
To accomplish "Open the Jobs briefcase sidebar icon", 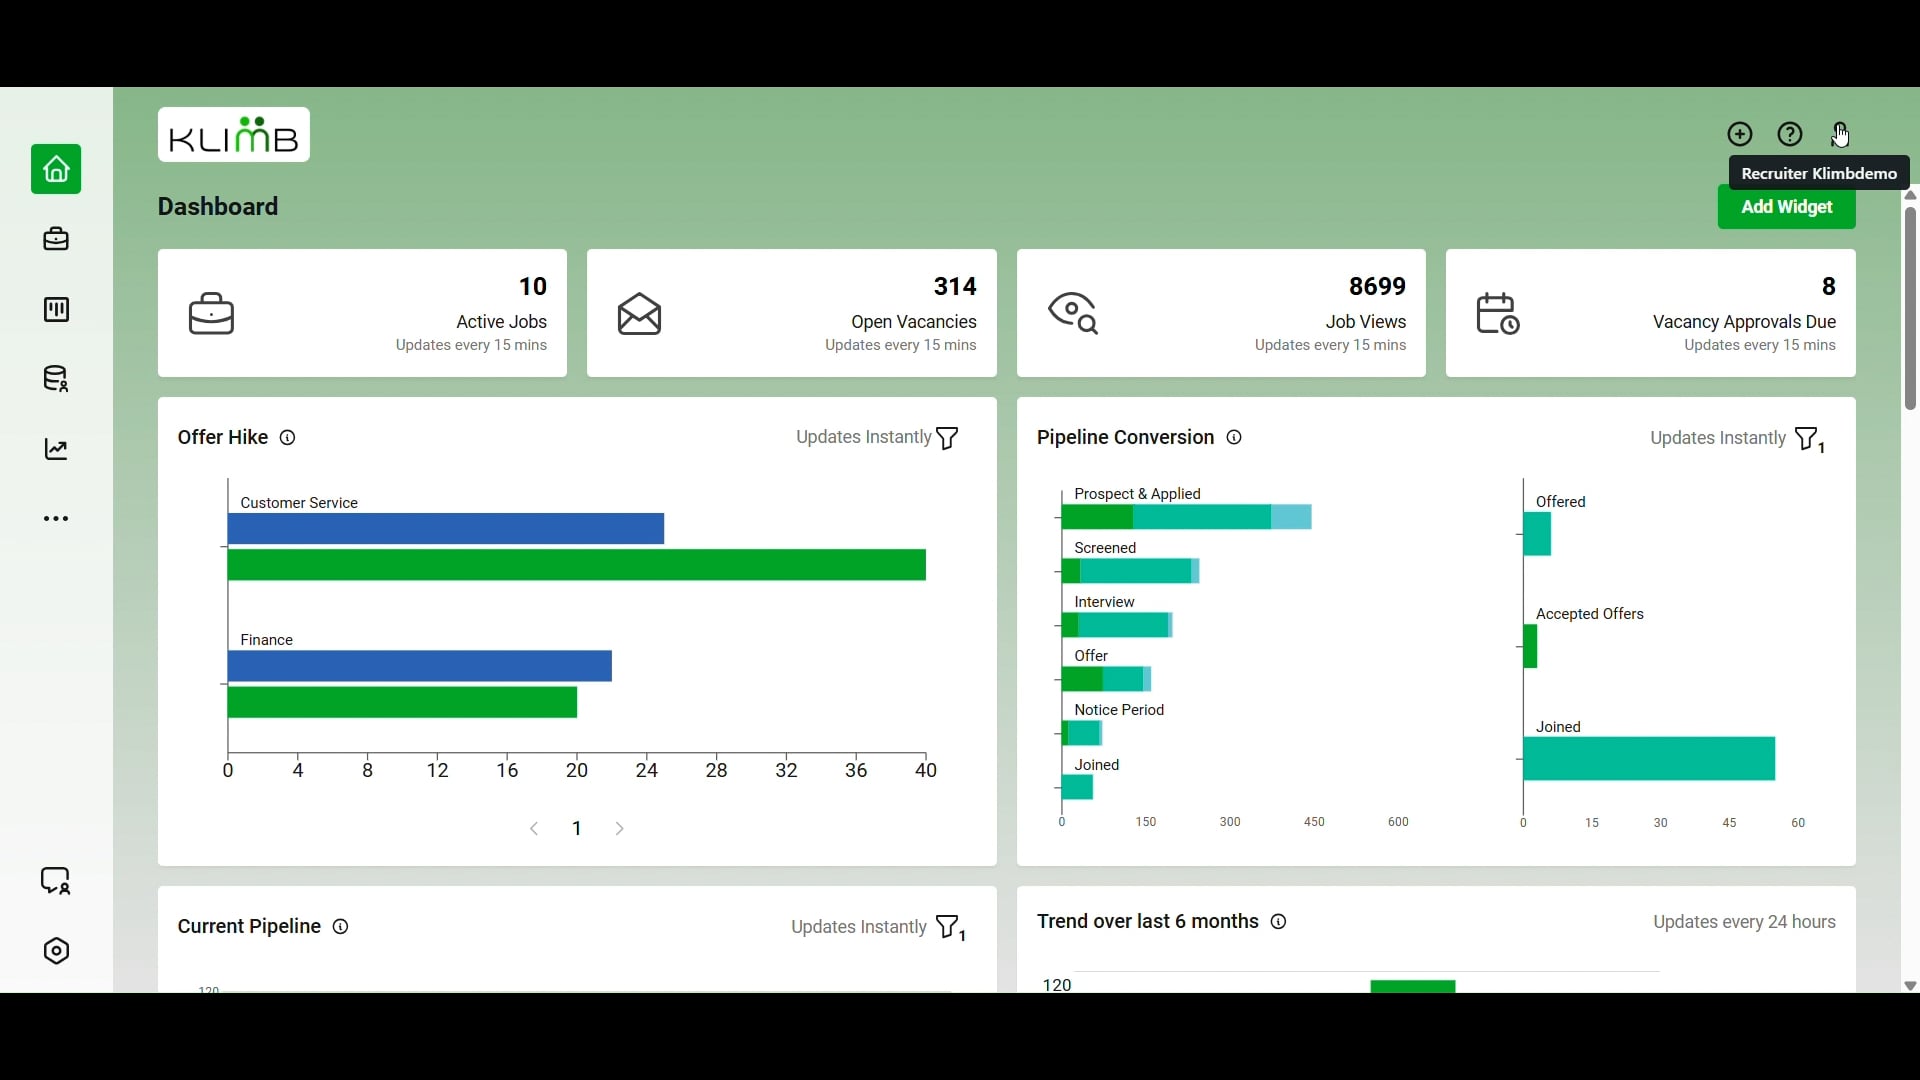I will pyautogui.click(x=56, y=240).
